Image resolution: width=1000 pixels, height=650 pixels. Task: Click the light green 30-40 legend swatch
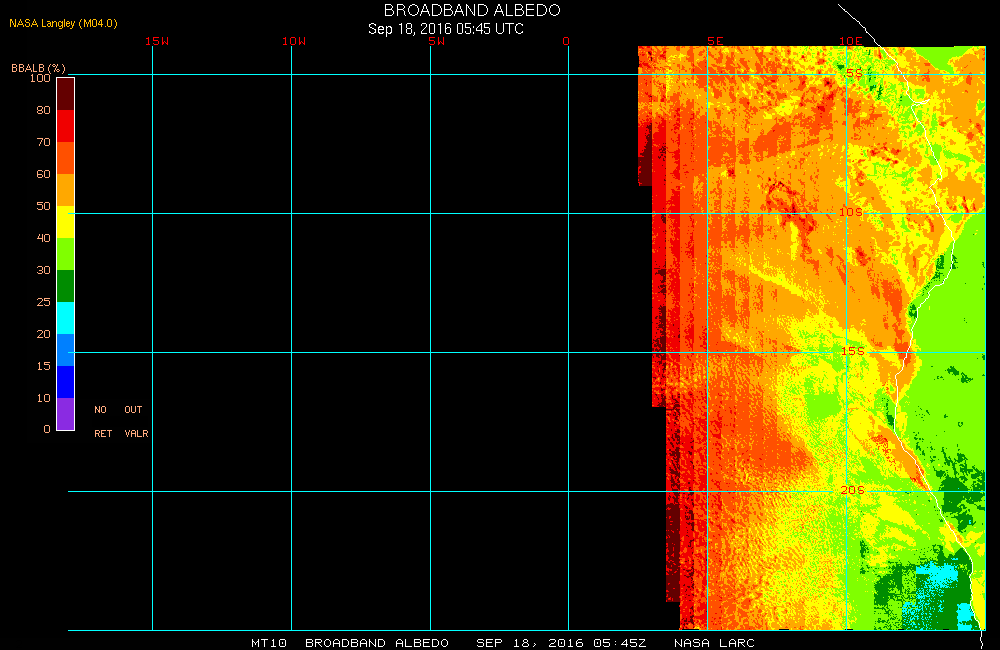pos(65,253)
